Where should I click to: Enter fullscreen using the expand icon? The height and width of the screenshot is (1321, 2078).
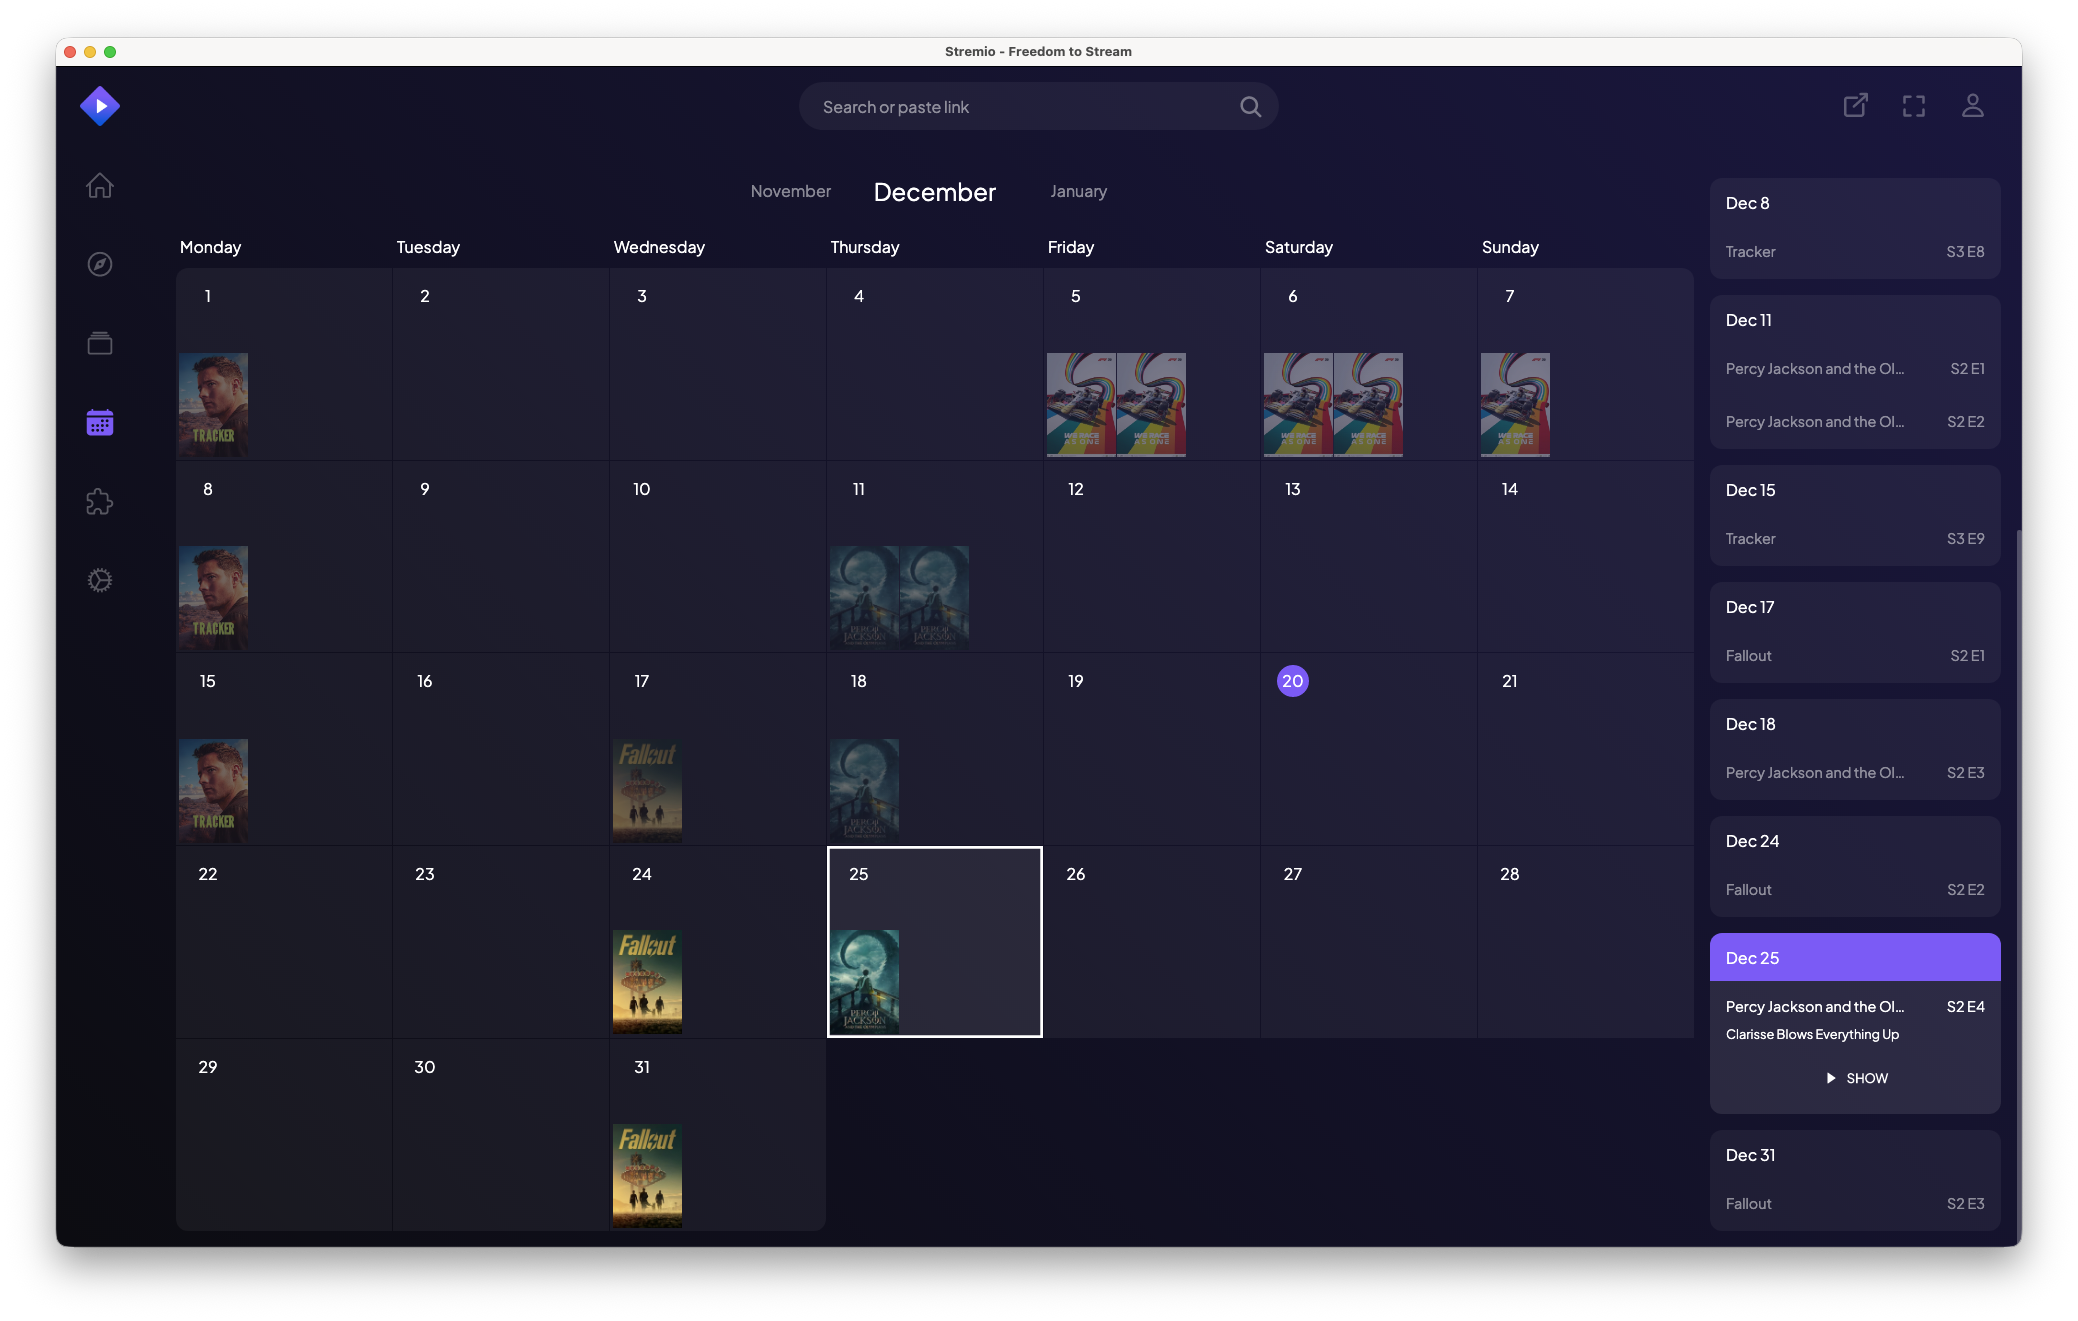(x=1913, y=105)
